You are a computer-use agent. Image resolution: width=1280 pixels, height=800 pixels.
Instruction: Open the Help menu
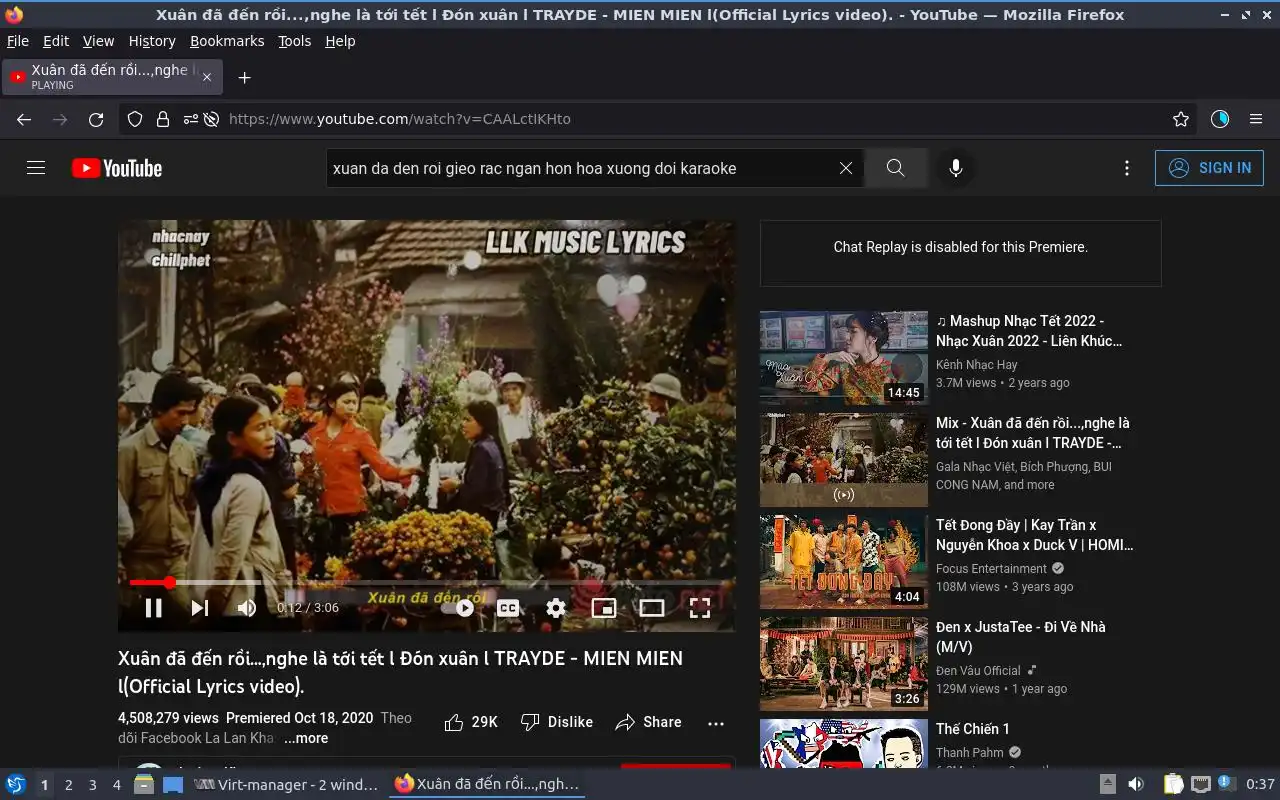tap(340, 41)
